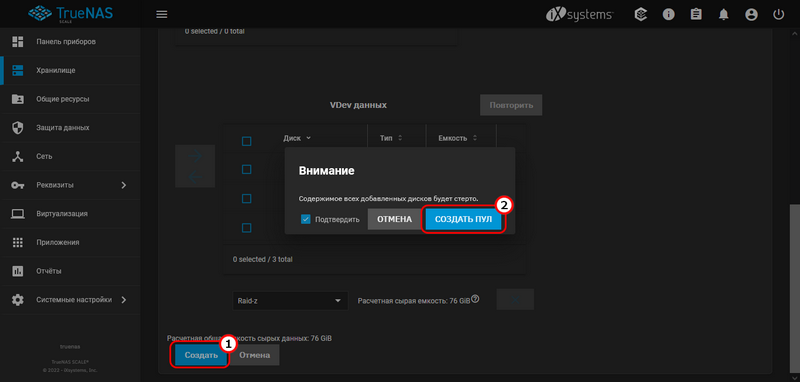Click the TrueNAS SCALE logo
This screenshot has height=382, width=800.
[70, 14]
